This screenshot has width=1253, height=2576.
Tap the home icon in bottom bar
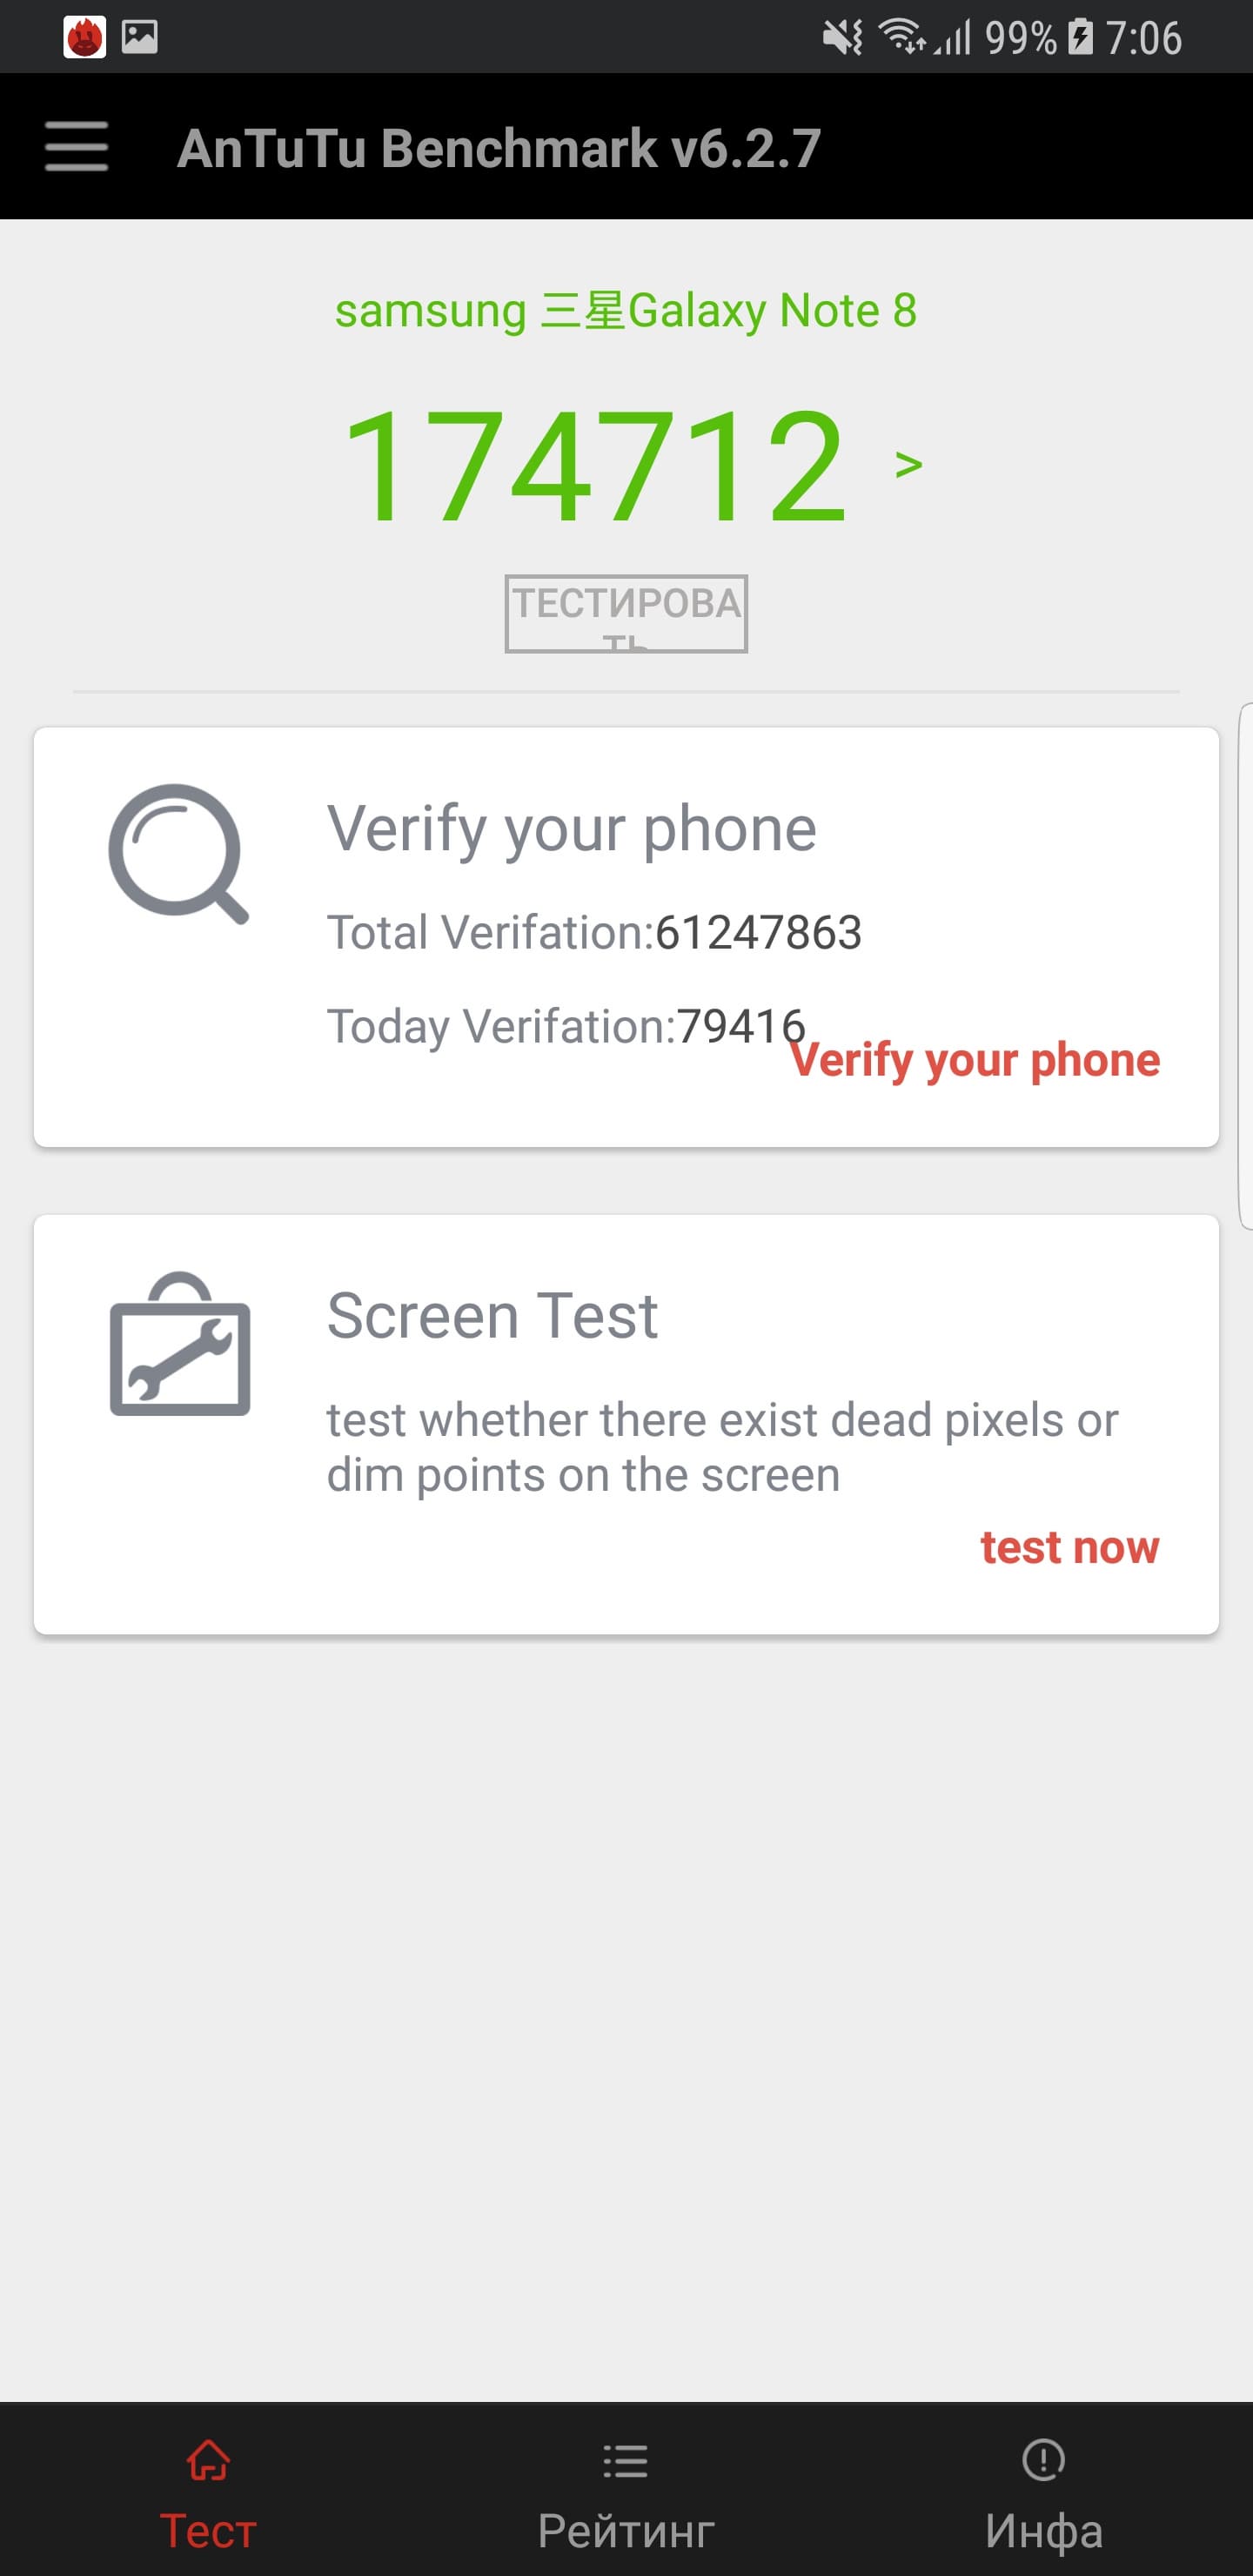click(x=208, y=2461)
